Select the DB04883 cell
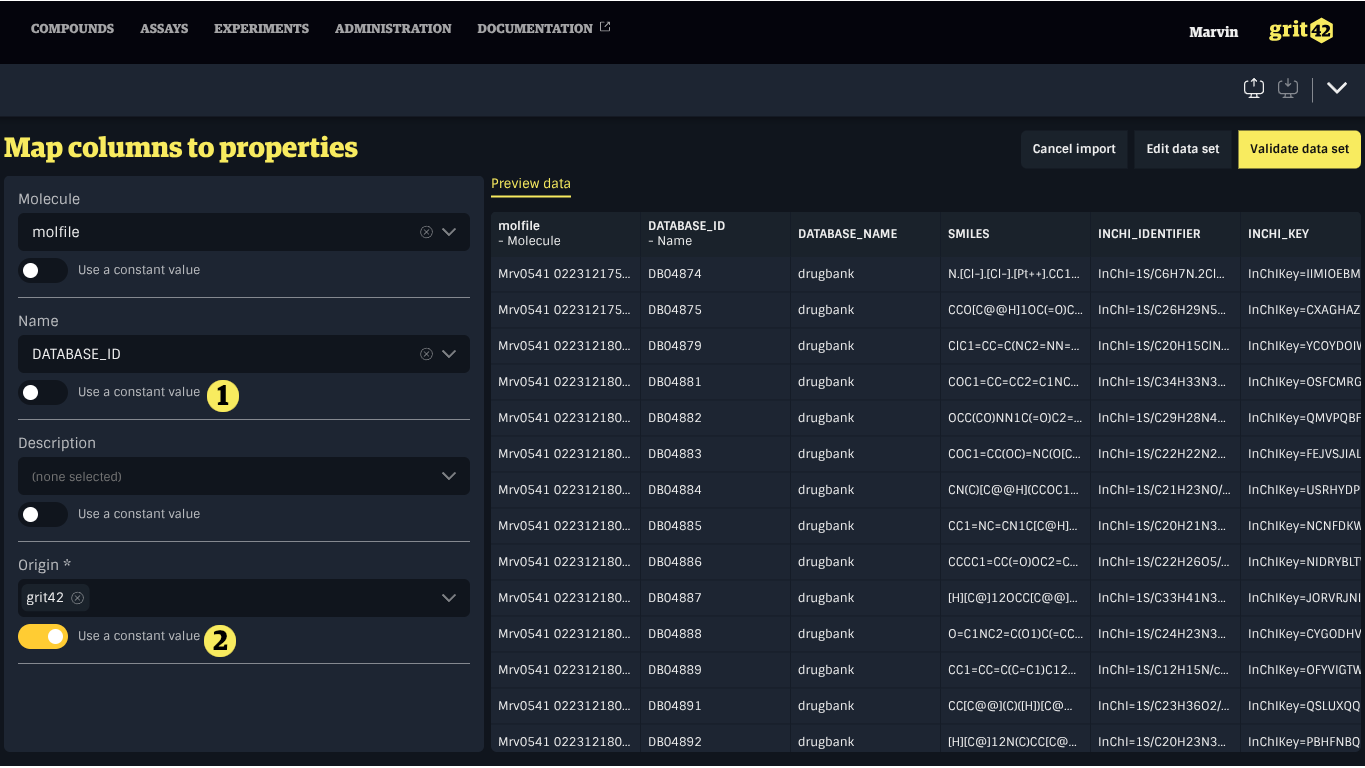Image resolution: width=1365 pixels, height=768 pixels. point(715,454)
